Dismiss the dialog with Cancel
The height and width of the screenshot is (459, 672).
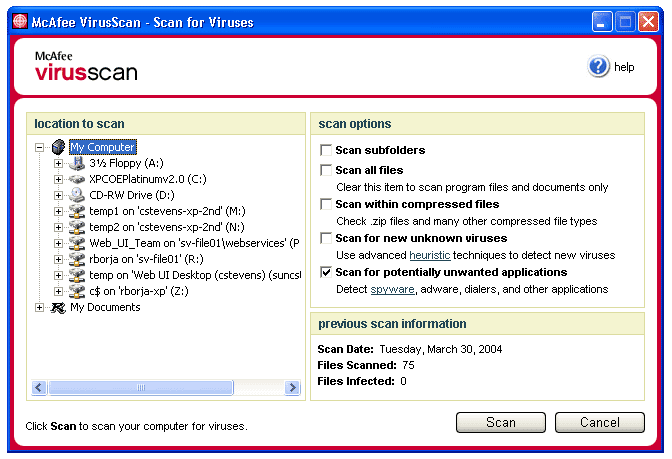pyautogui.click(x=600, y=423)
